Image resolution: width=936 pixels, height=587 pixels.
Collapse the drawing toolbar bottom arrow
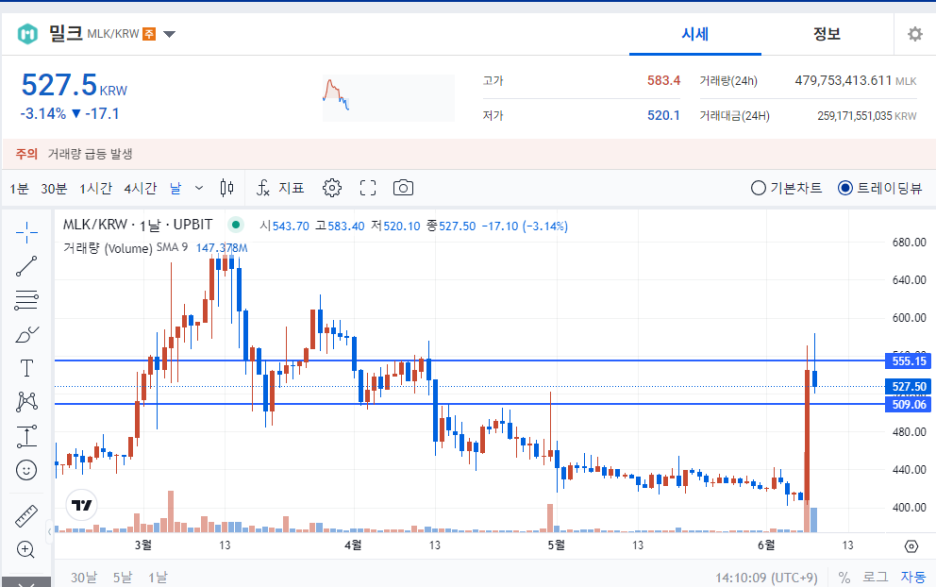(x=26, y=583)
